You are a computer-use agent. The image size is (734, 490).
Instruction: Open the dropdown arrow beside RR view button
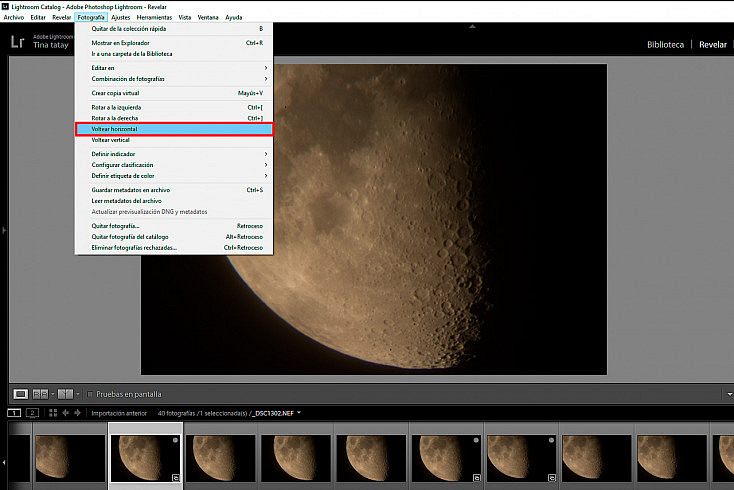[52, 395]
